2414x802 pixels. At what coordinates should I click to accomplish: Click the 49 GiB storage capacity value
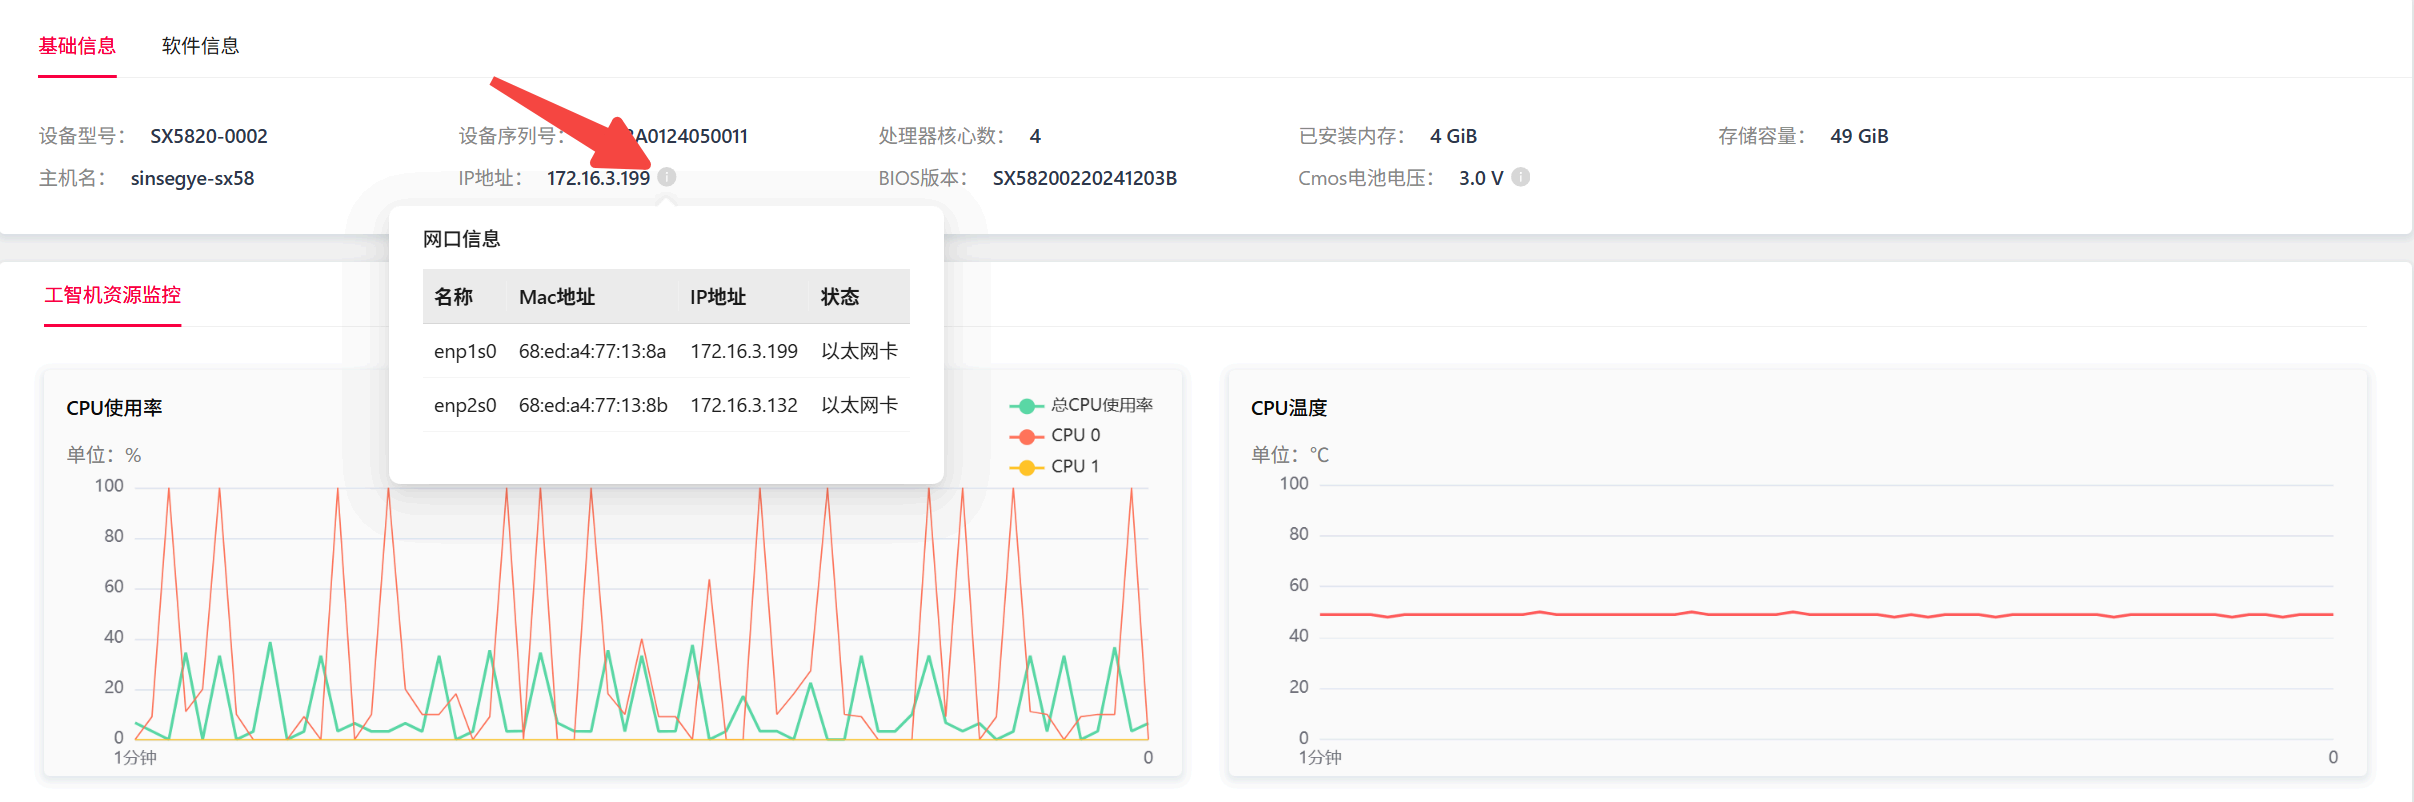[x=1859, y=136]
